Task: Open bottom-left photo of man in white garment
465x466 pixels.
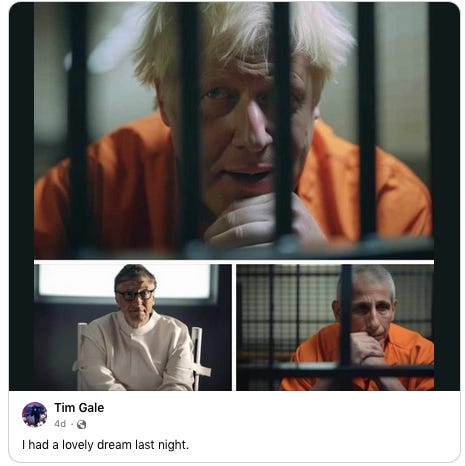Action: pyautogui.click(x=133, y=327)
